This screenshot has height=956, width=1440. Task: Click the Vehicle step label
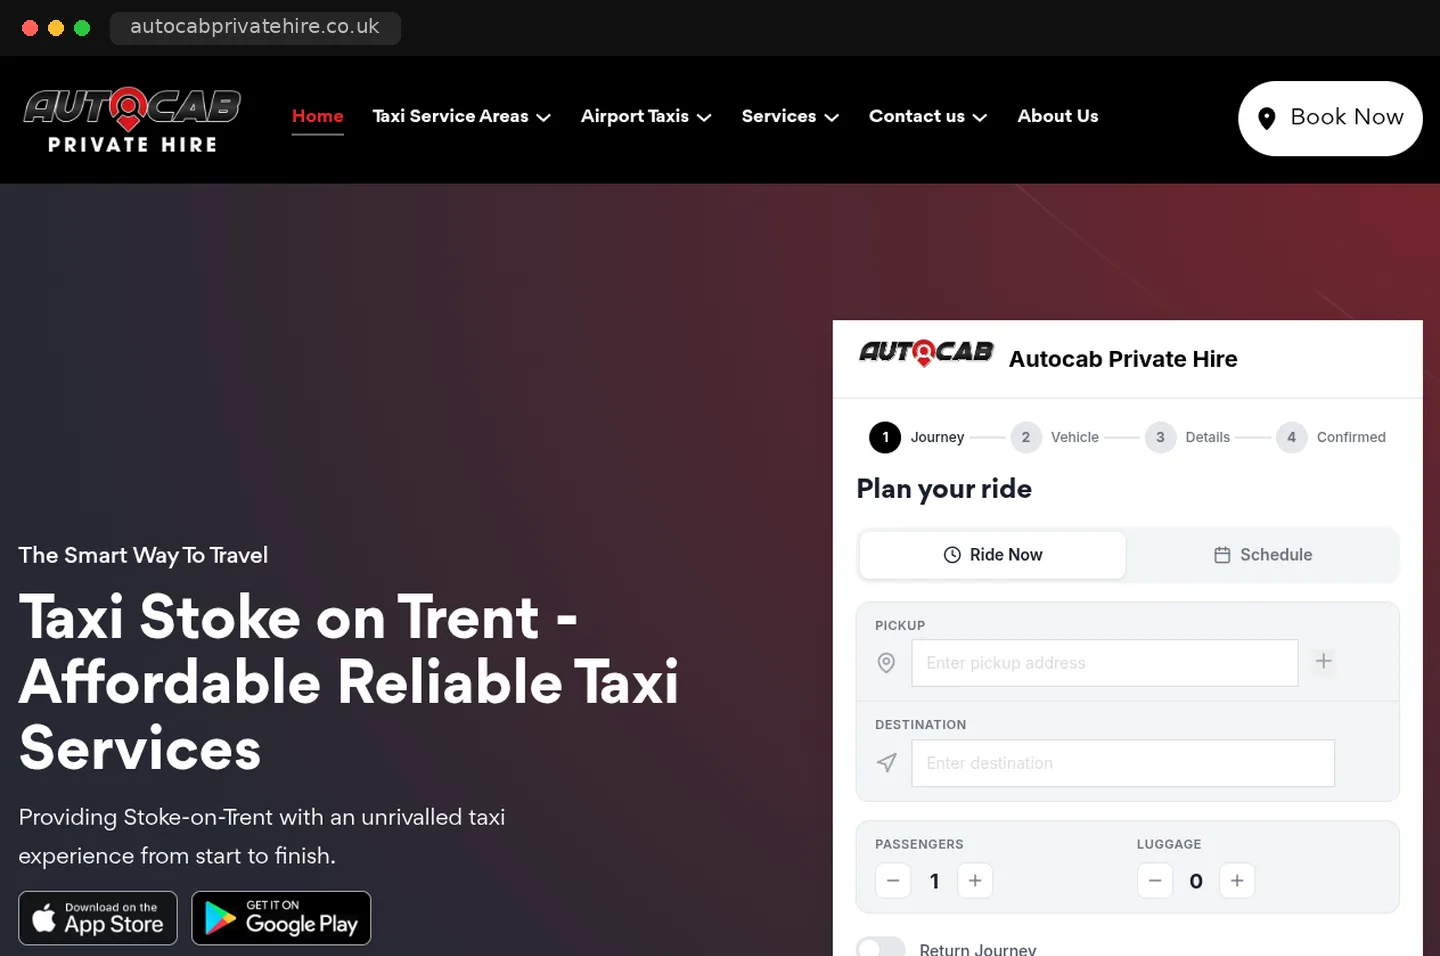point(1075,437)
